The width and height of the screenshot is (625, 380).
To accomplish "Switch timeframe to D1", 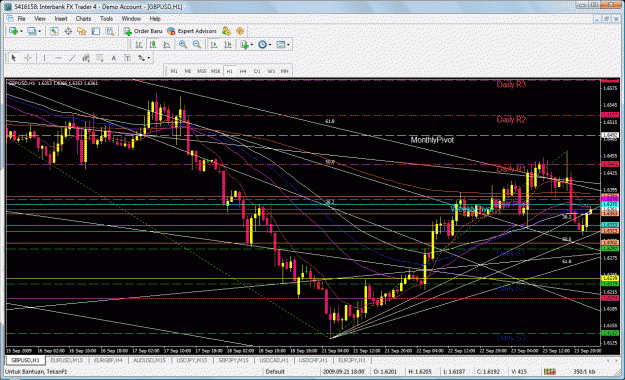I will tap(257, 71).
